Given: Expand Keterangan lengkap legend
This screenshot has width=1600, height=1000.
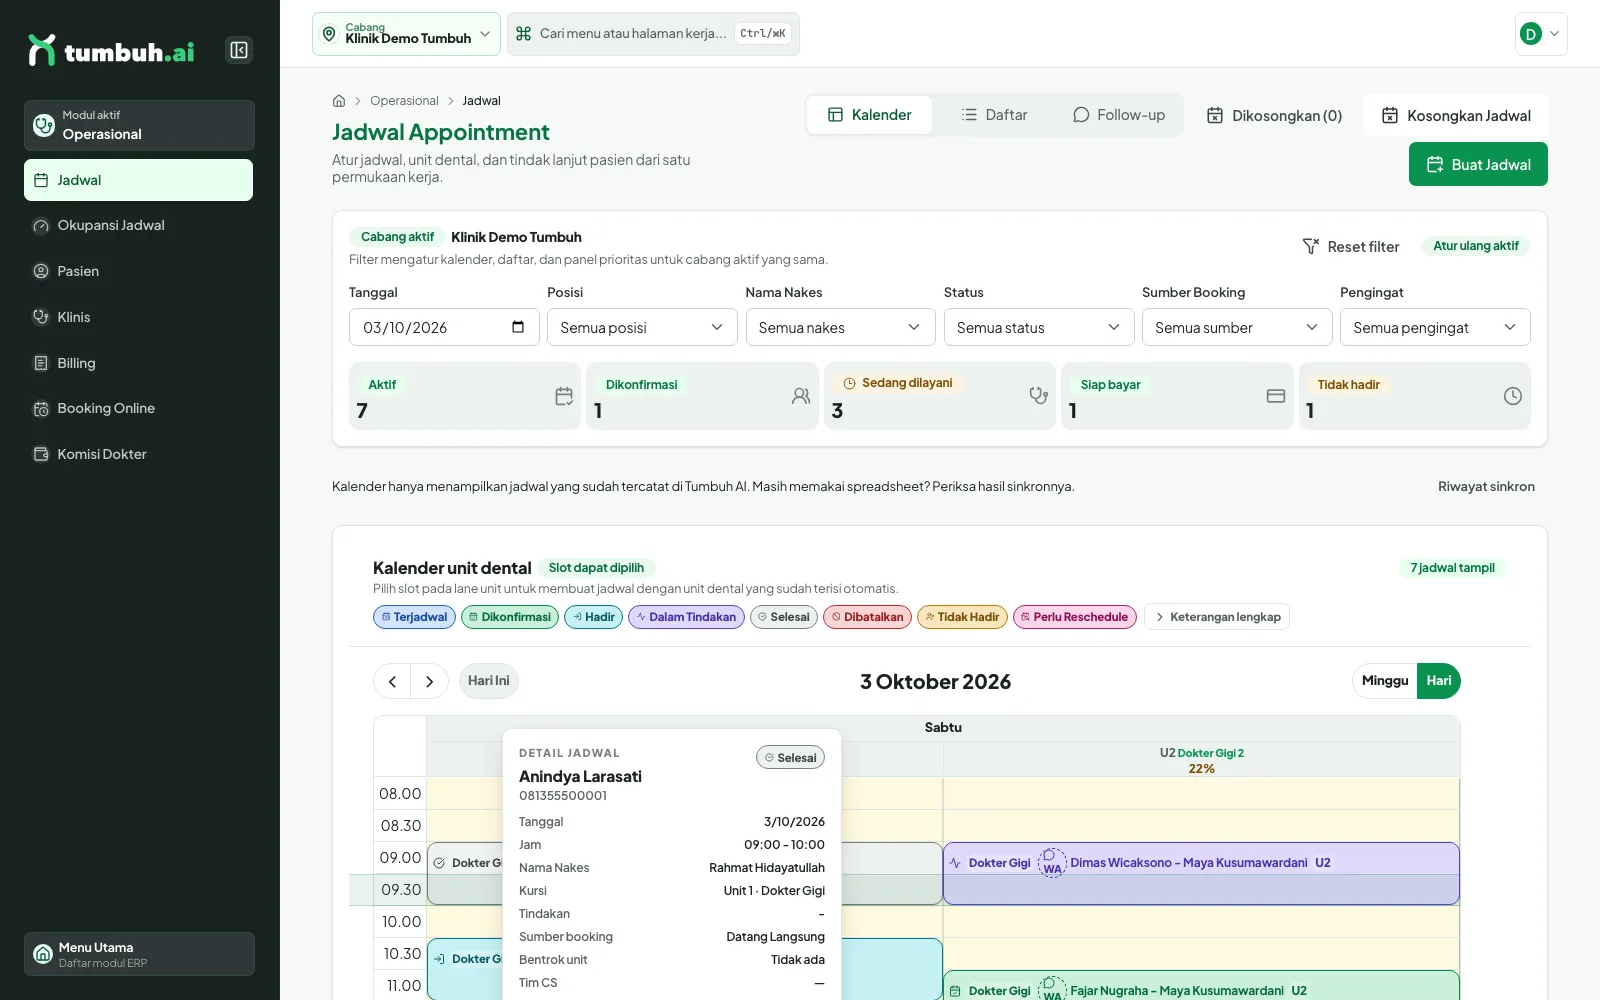Looking at the screenshot, I should tap(1217, 617).
